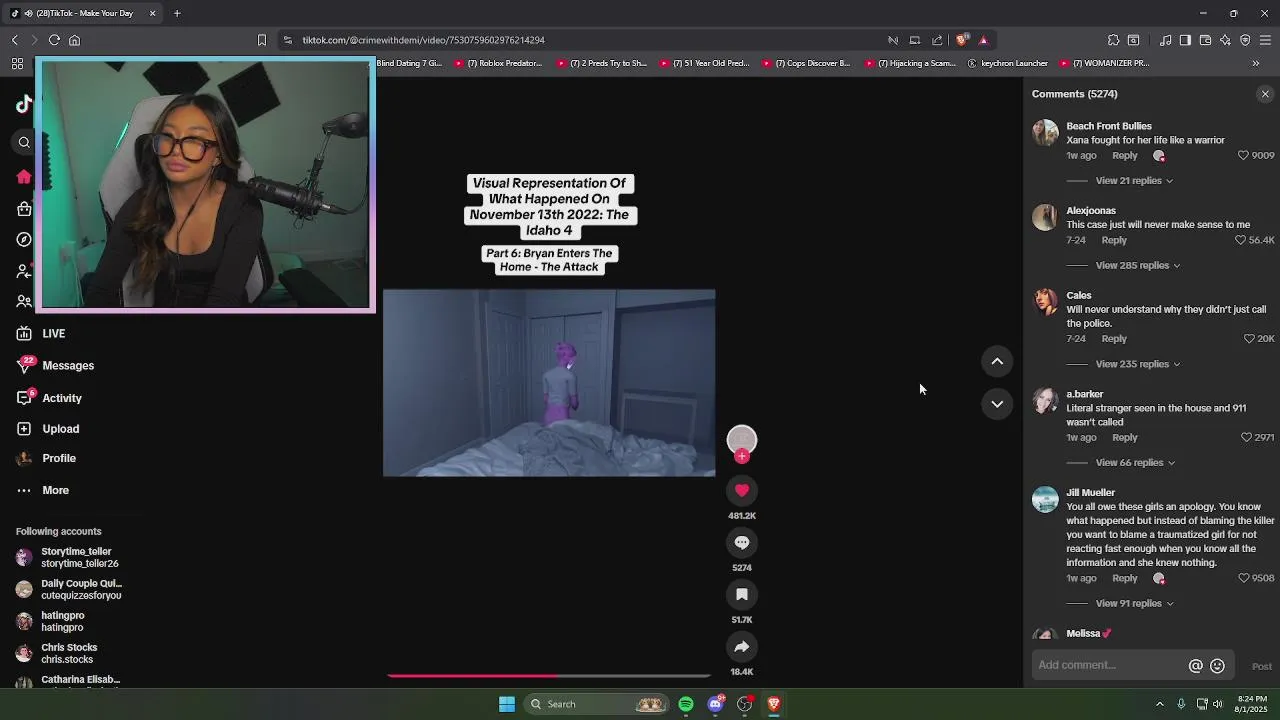
Task: Open Brave Wallet icon
Action: click(x=1205, y=40)
